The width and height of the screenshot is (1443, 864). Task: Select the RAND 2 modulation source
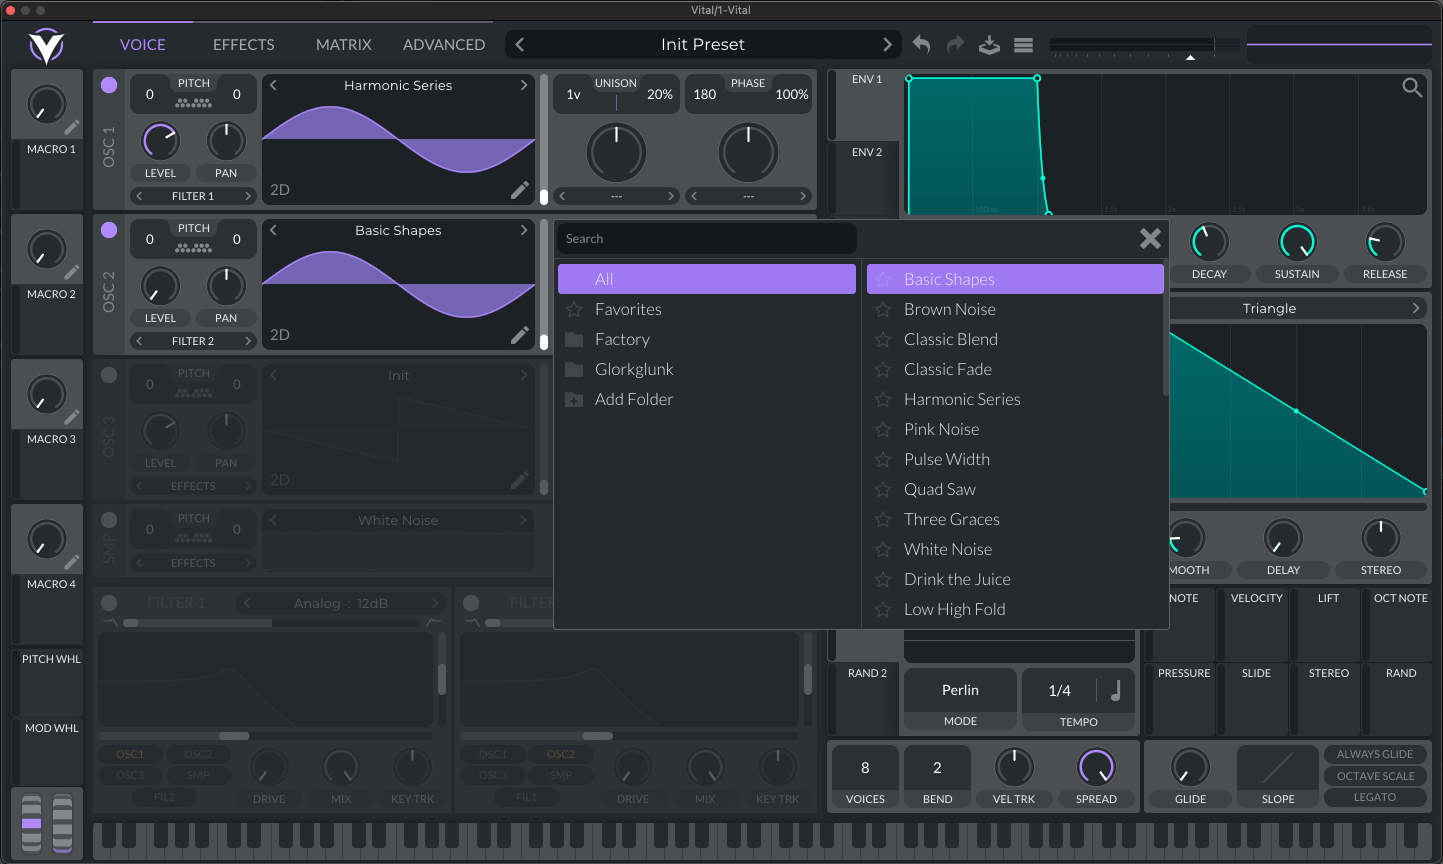pyautogui.click(x=867, y=673)
